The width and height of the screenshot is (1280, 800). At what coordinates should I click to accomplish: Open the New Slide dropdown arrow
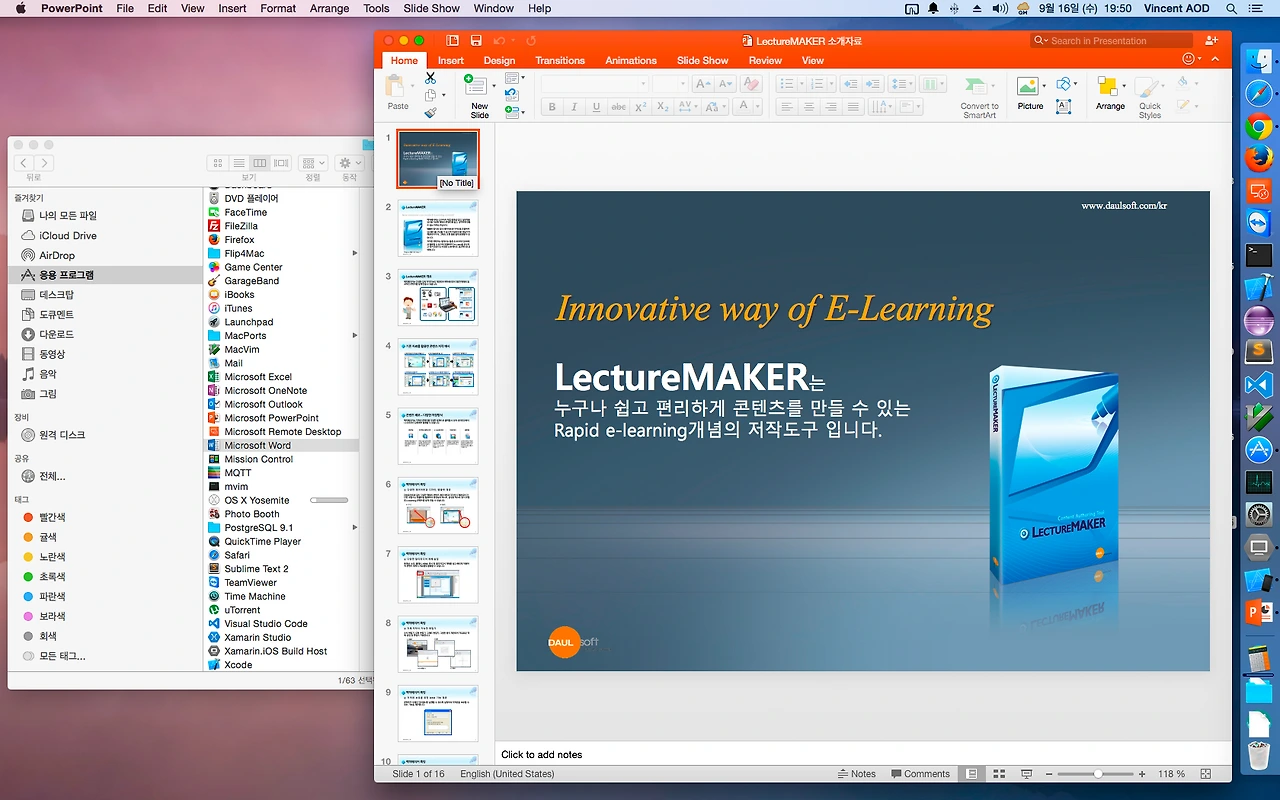(496, 85)
